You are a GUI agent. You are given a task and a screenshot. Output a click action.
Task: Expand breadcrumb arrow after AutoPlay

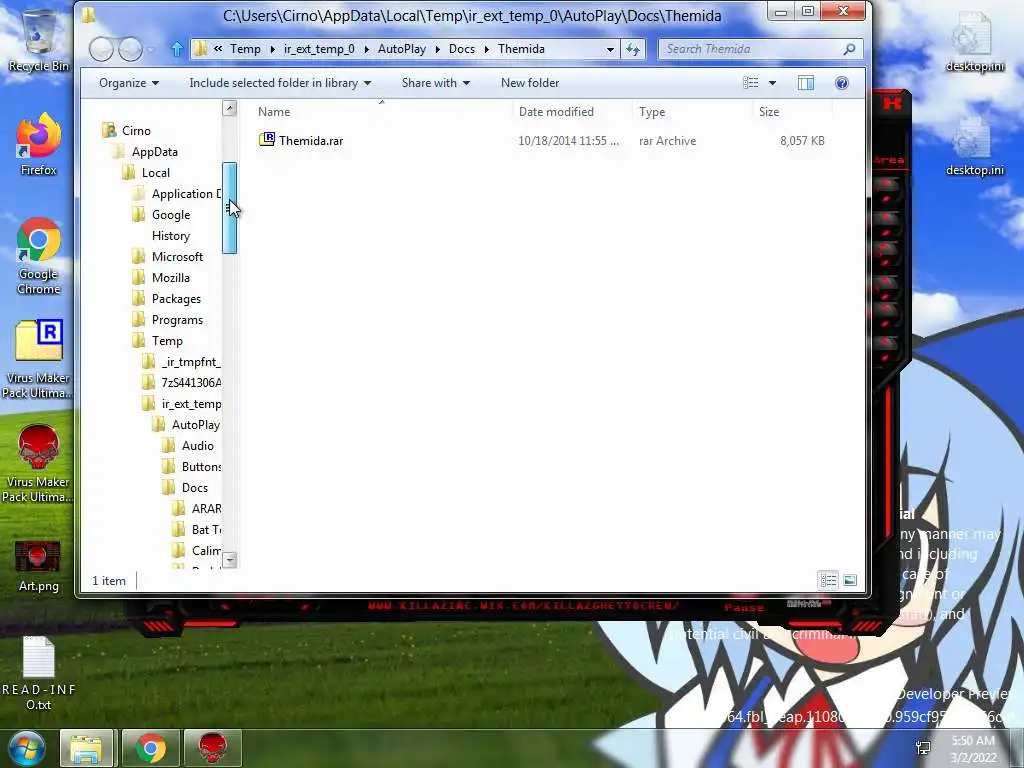(438, 49)
